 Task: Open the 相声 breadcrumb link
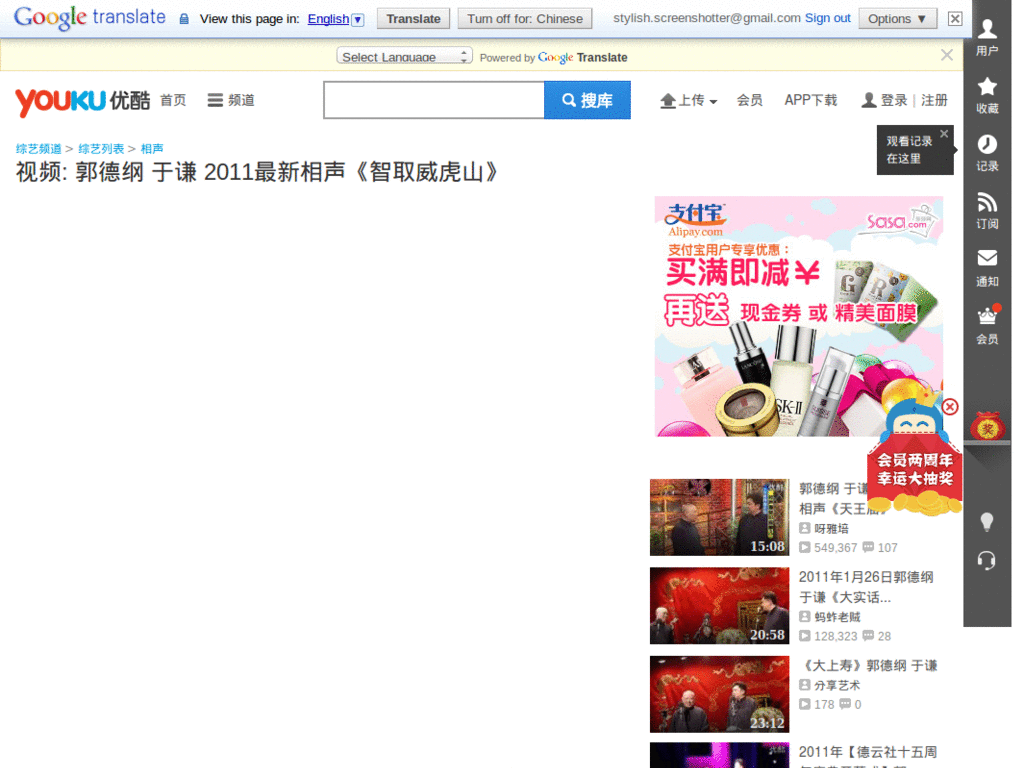point(152,149)
